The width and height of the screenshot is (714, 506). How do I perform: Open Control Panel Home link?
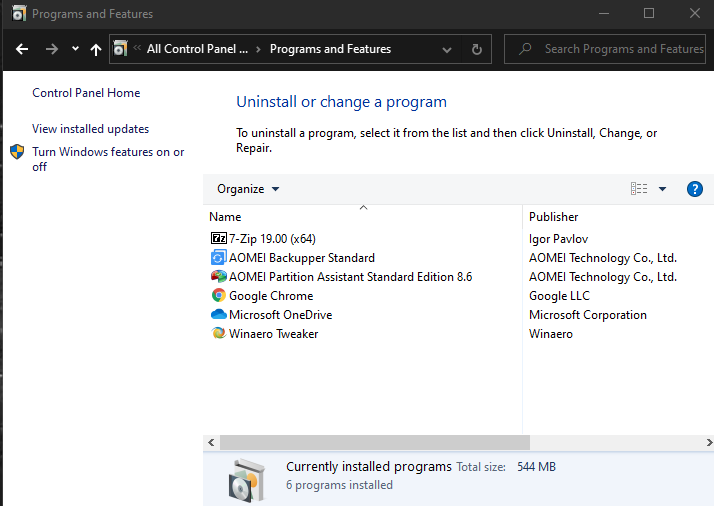[x=86, y=93]
